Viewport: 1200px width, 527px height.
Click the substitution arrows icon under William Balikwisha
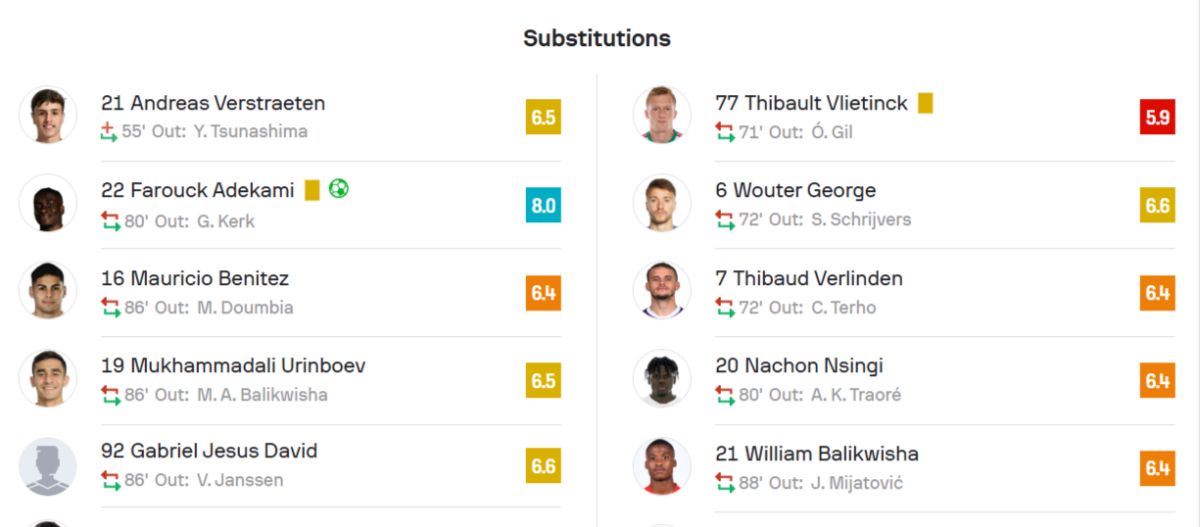click(x=724, y=483)
